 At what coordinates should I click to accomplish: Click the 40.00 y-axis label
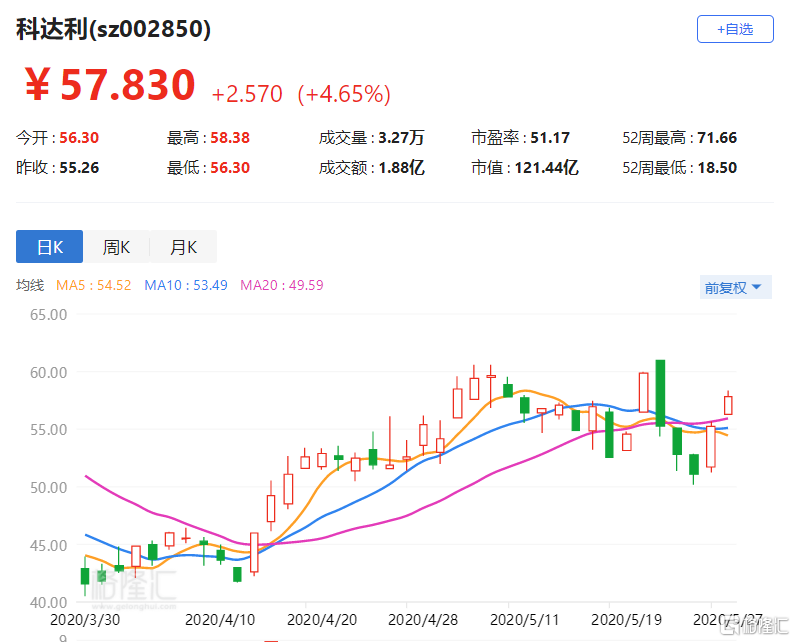[48, 602]
